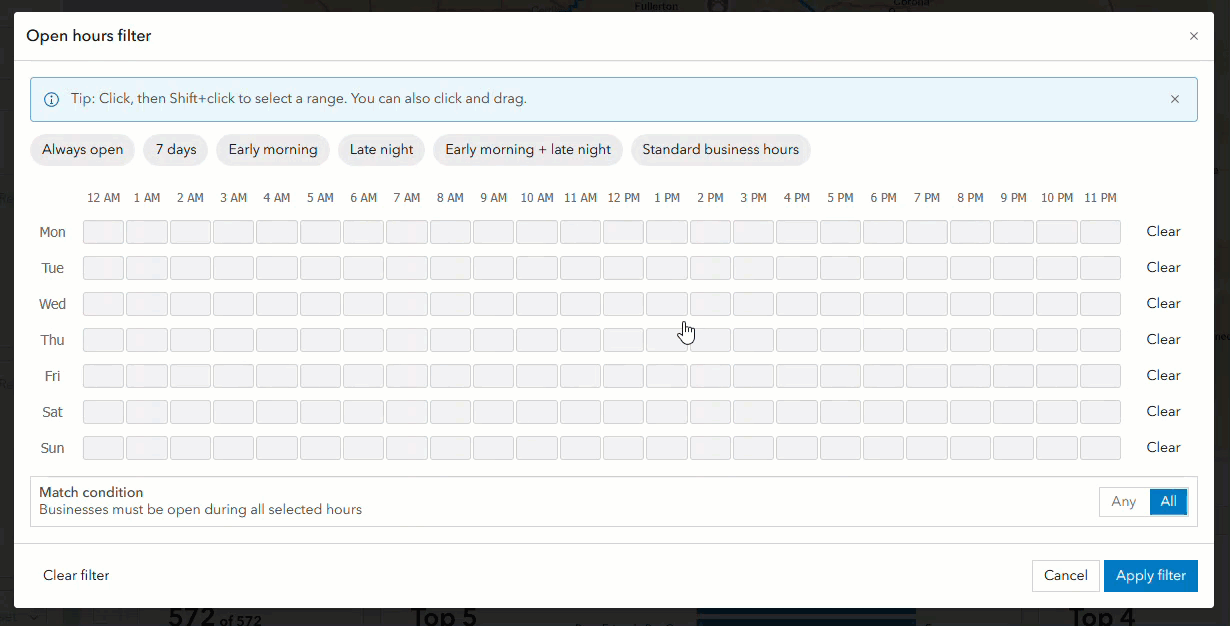The image size is (1230, 626).
Task: Toggle Sat 2 AM hour cell
Action: tap(190, 412)
